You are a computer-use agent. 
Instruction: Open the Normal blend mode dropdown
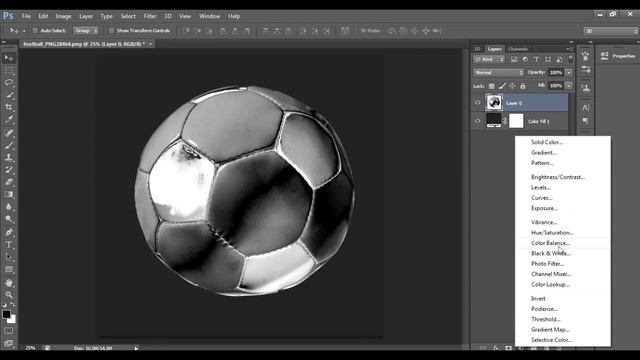[498, 73]
